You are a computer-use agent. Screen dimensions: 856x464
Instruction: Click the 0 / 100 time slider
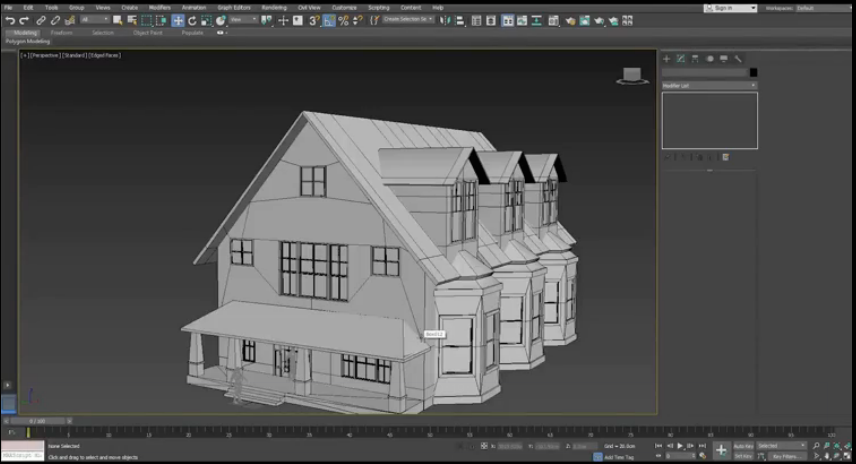38,421
